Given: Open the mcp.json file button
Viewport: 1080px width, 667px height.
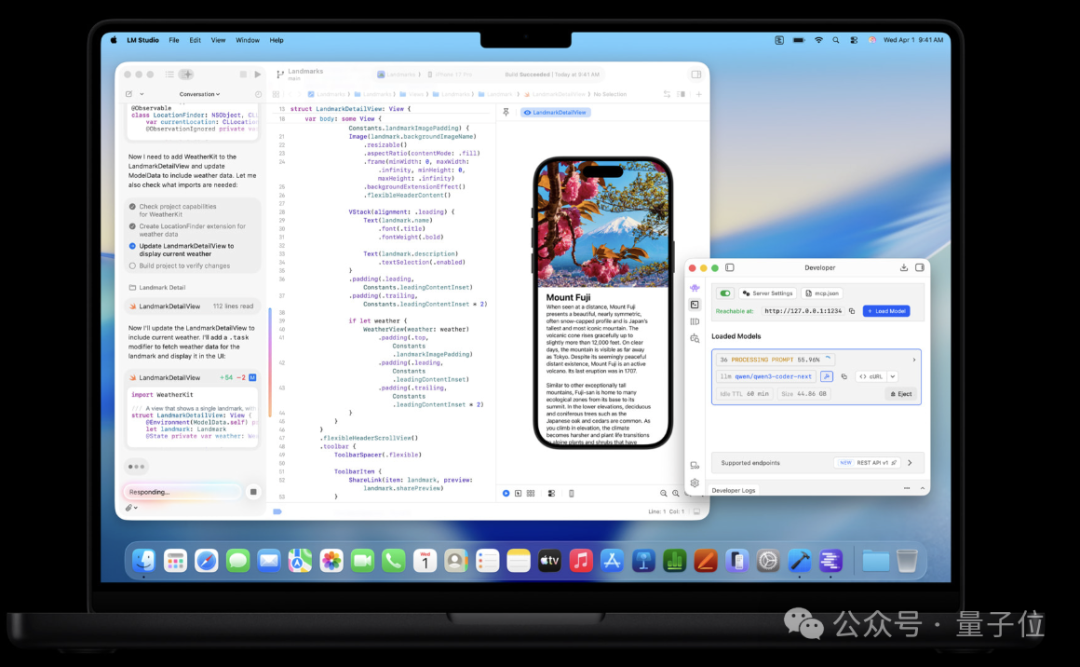Looking at the screenshot, I should (822, 294).
